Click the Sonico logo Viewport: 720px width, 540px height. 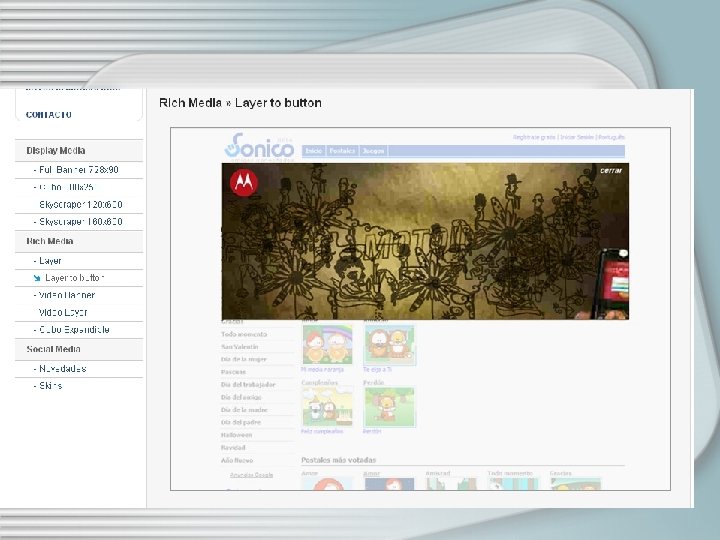(259, 146)
